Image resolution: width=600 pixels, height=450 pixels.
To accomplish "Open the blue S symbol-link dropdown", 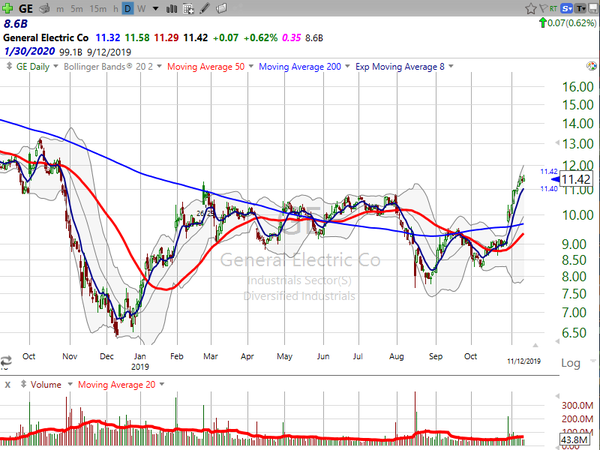I will pyautogui.click(x=567, y=8).
